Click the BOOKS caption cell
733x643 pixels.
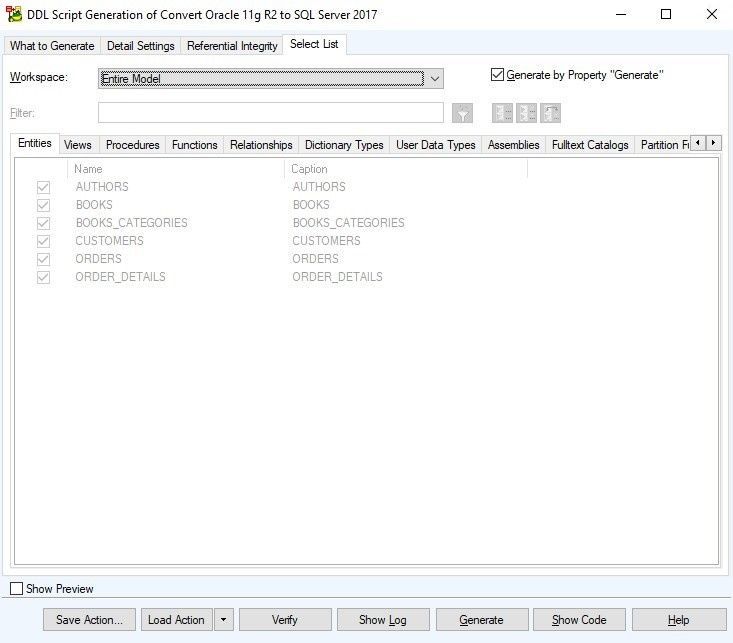311,205
